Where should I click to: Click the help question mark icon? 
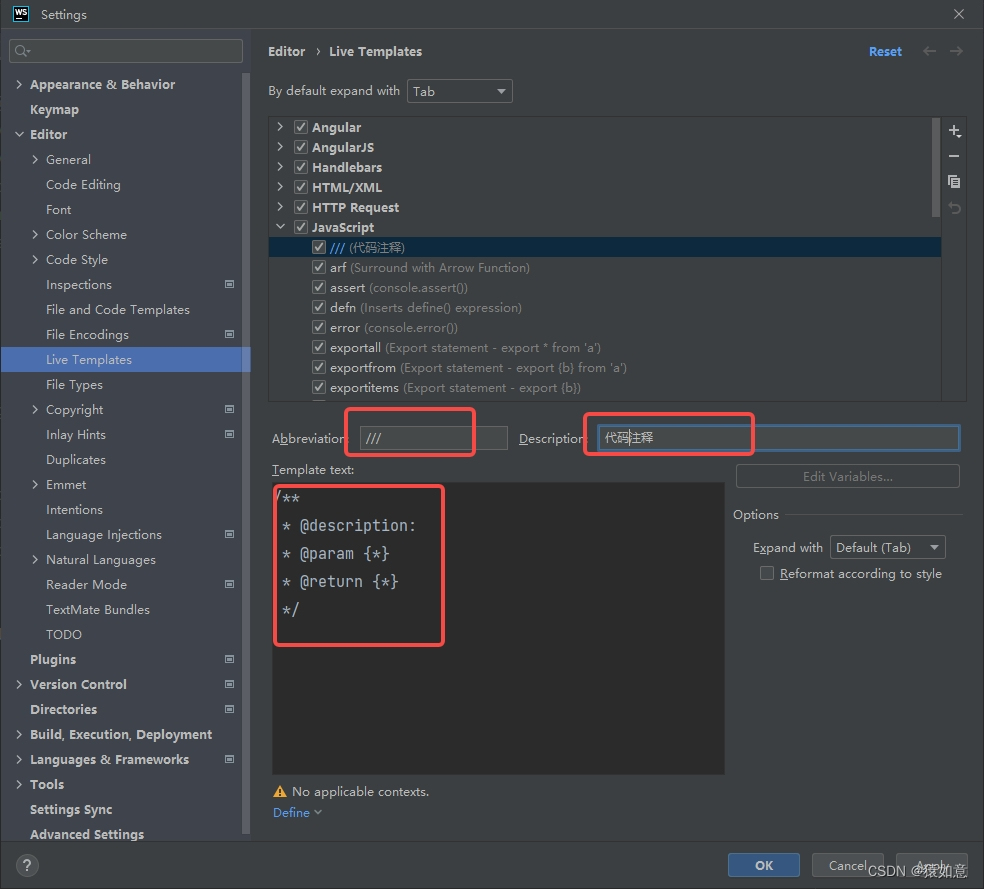click(26, 865)
